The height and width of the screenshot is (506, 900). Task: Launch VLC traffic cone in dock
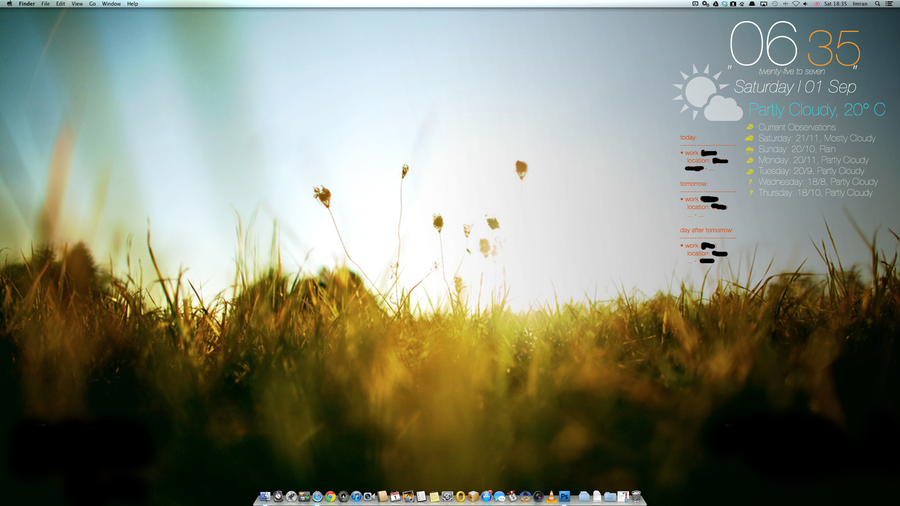pyautogui.click(x=552, y=496)
